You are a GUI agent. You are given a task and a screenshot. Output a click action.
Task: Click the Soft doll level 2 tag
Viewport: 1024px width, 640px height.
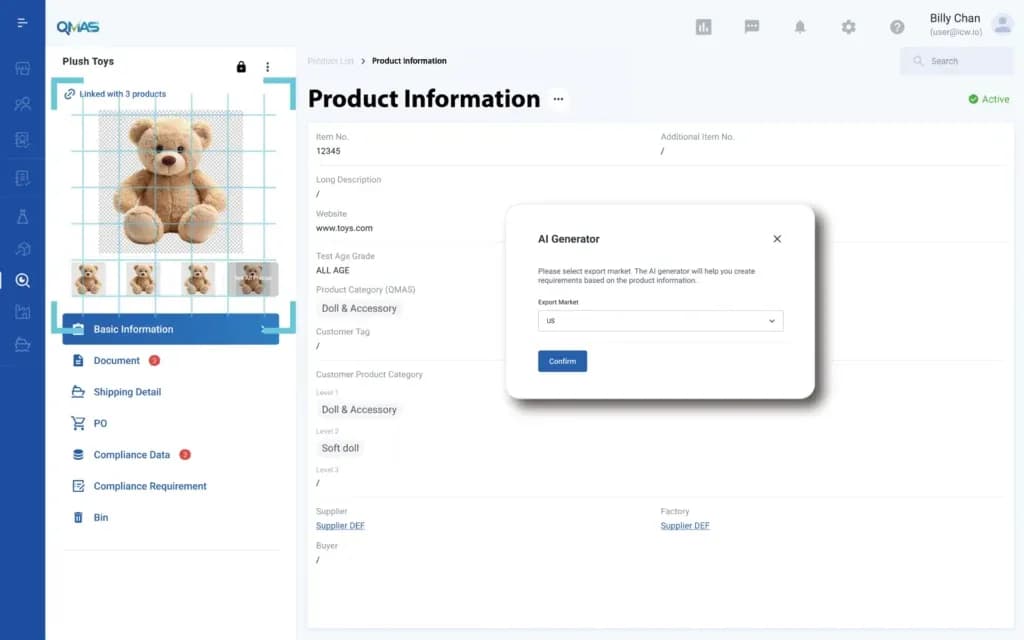[x=340, y=448]
